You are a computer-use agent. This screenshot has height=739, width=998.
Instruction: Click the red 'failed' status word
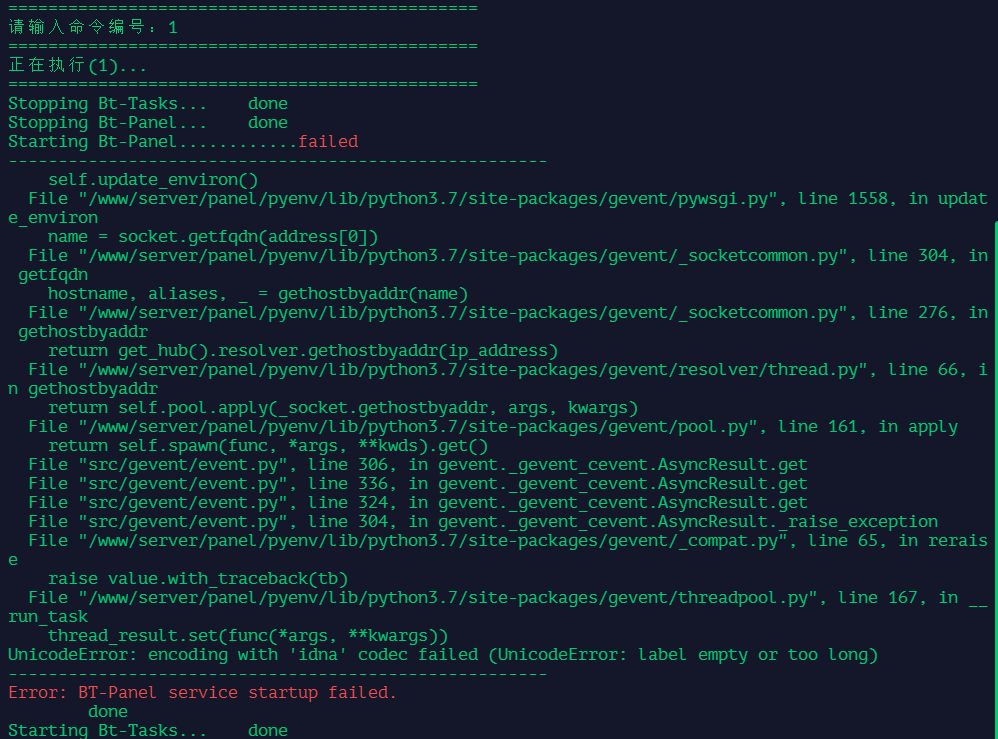(328, 141)
